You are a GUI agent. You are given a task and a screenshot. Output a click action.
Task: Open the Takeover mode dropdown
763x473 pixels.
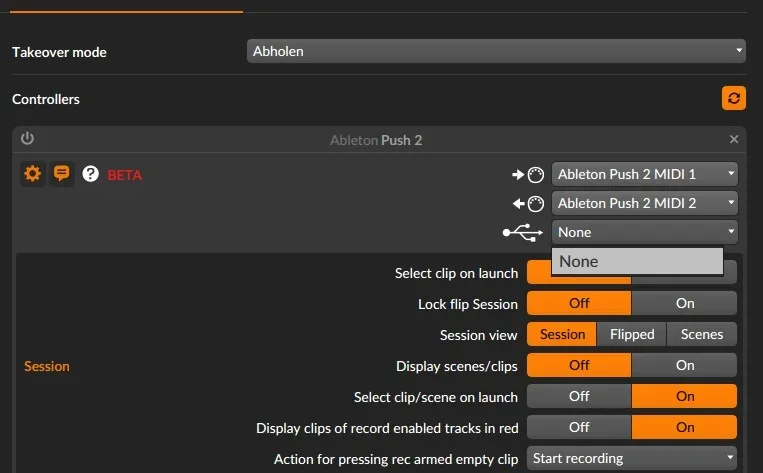tap(496, 51)
